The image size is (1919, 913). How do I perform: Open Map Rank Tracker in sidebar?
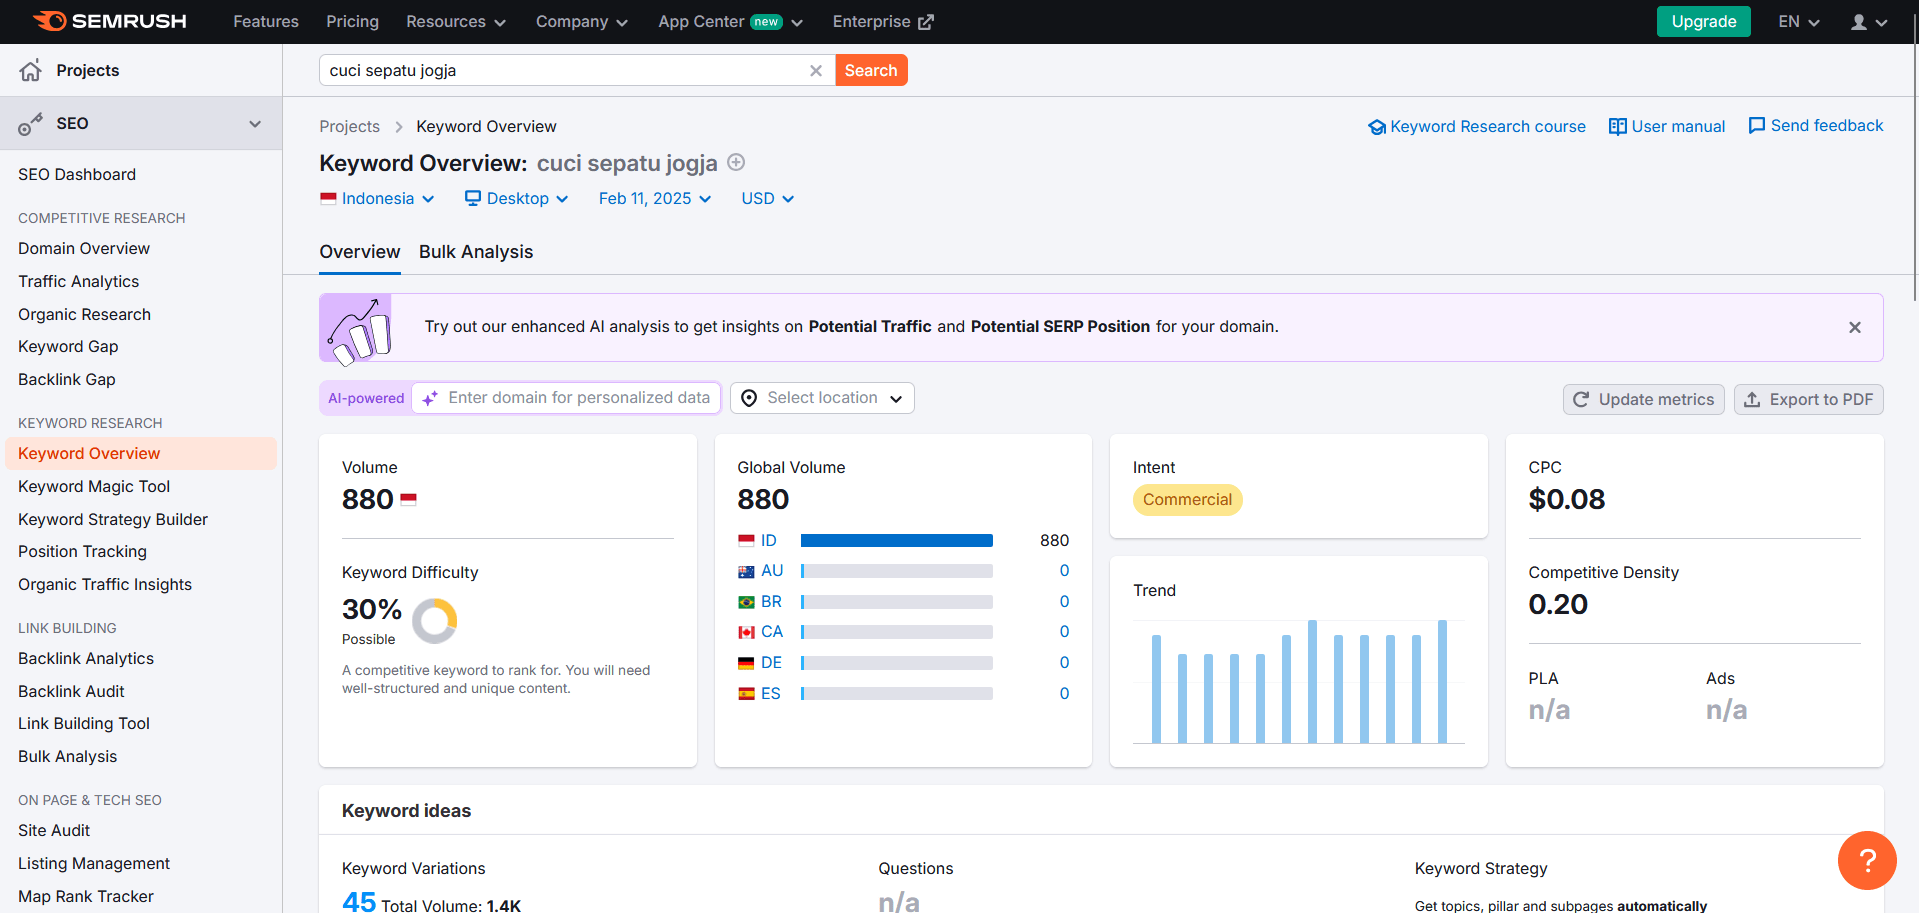pos(86,896)
